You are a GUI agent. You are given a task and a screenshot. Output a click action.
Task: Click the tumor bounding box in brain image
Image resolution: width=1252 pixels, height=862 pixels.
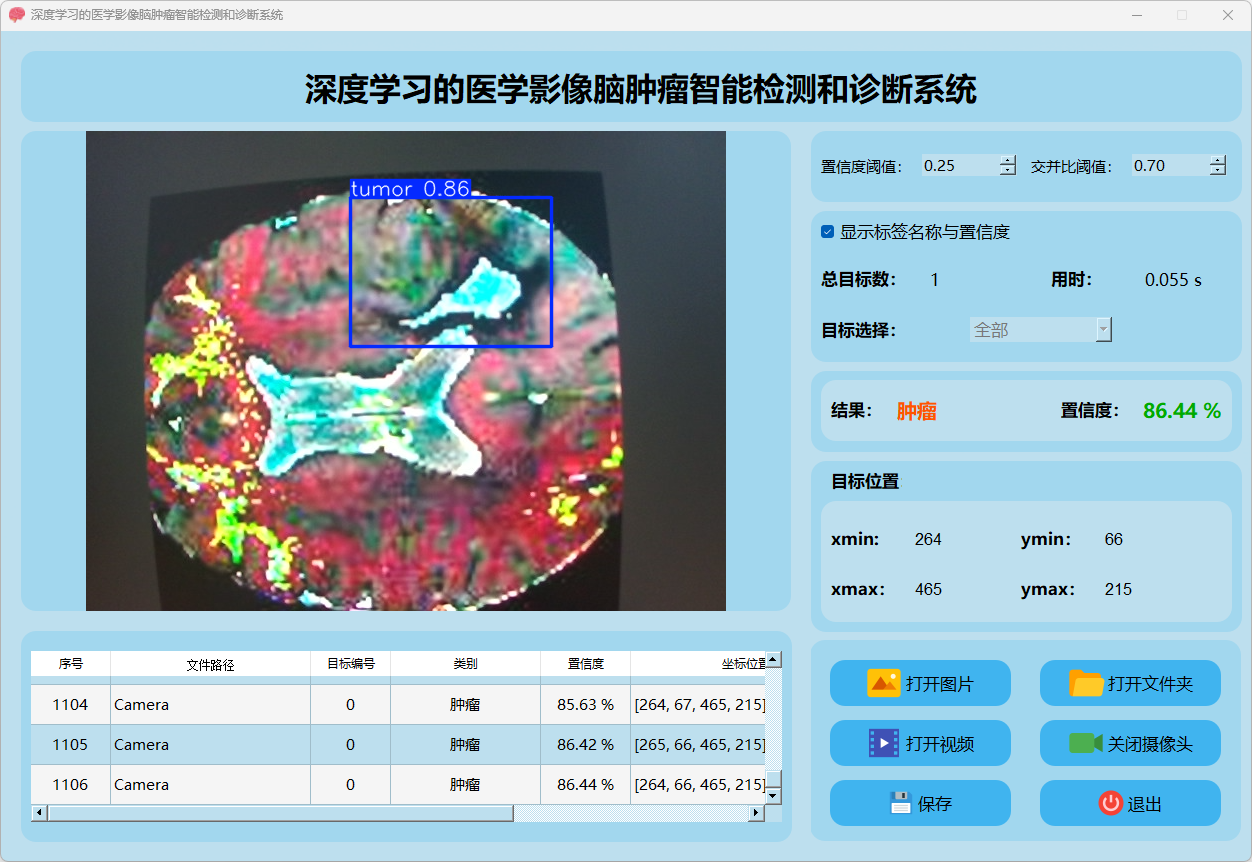[x=450, y=271]
